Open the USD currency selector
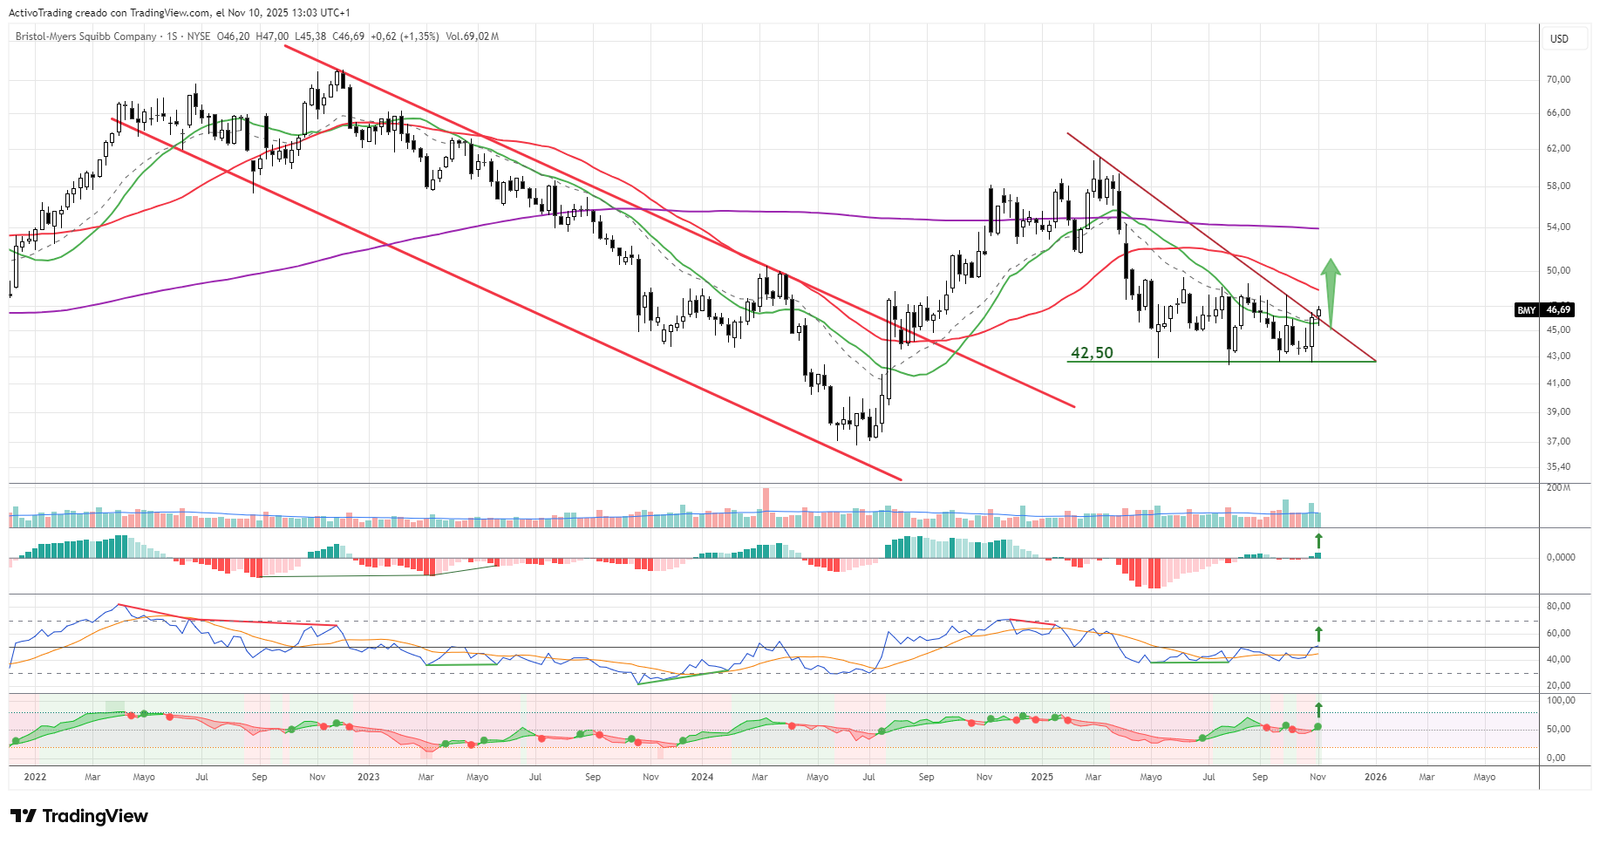Viewport: 1600px width, 842px height. pos(1559,39)
